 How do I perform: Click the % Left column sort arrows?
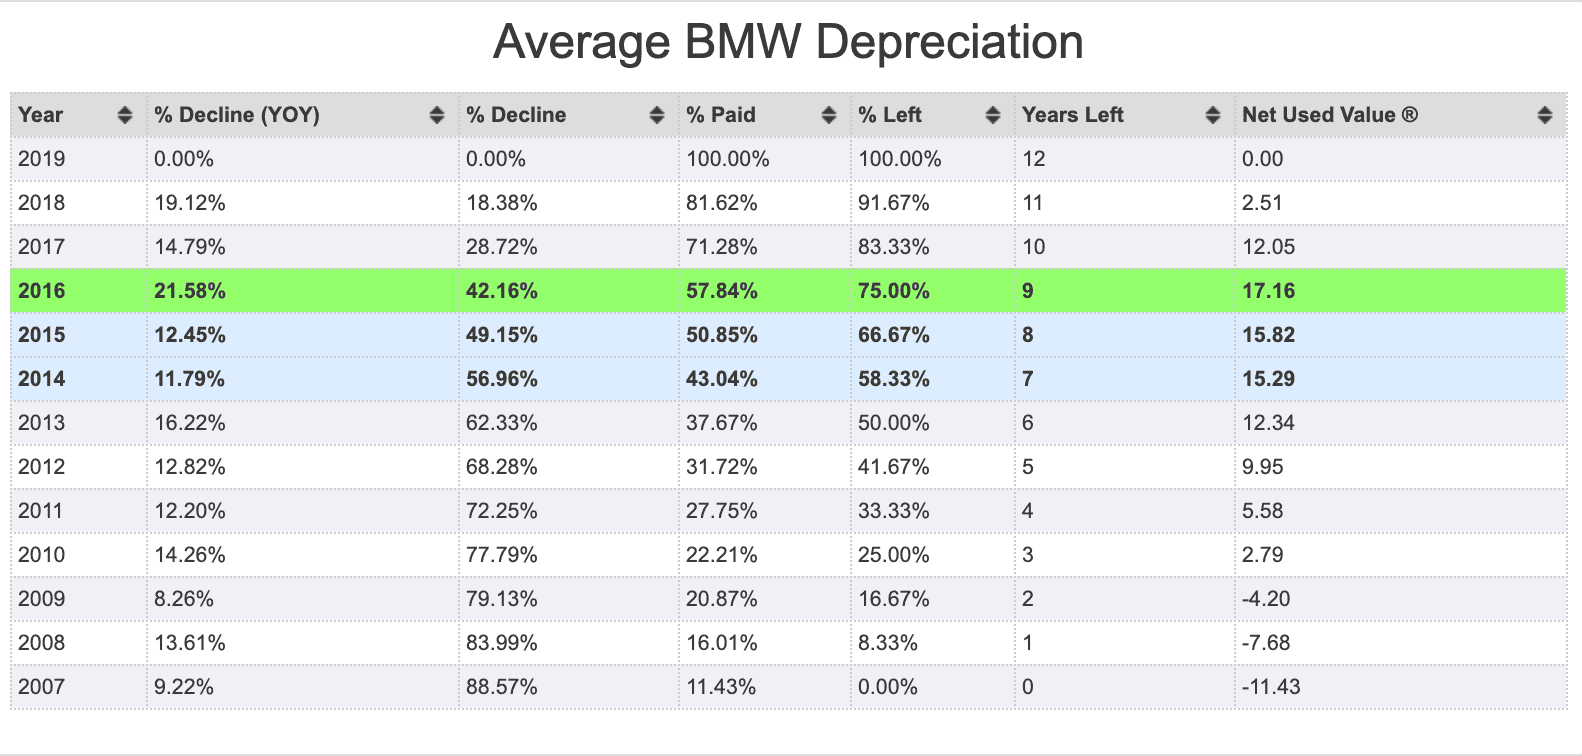[x=993, y=115]
